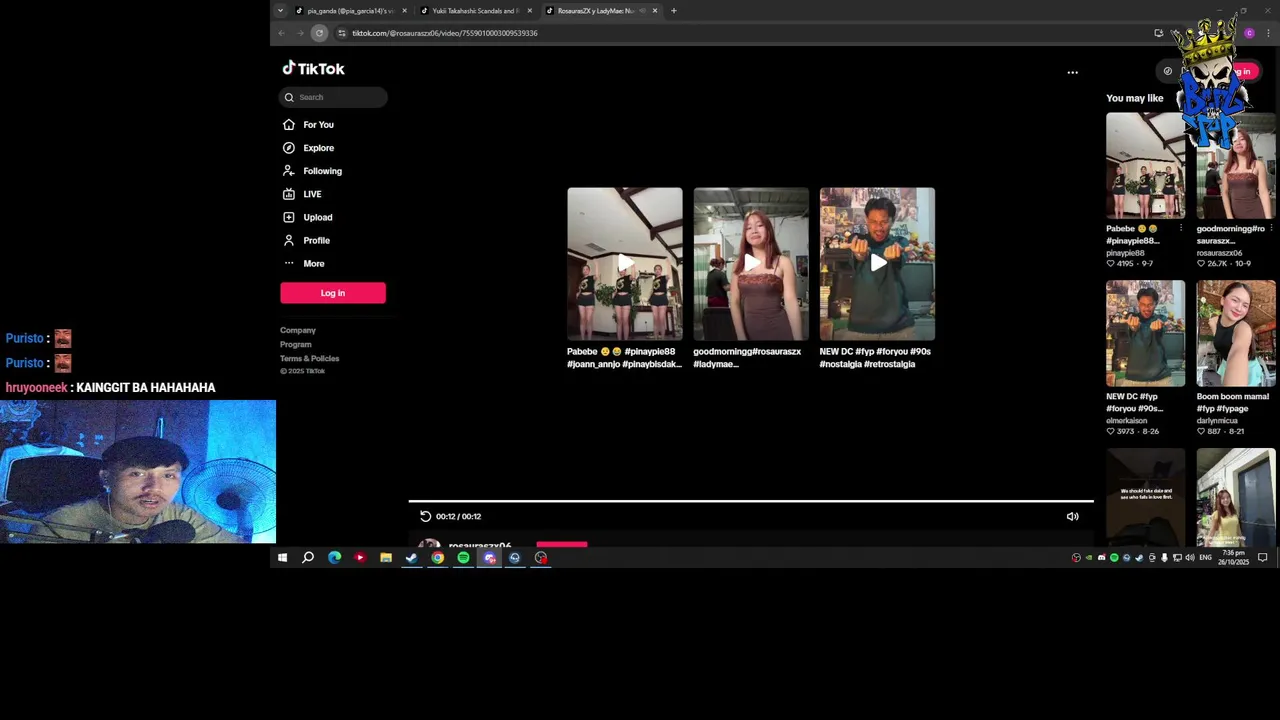Click the TikTok URL in the address bar
The width and height of the screenshot is (1280, 720).
445,33
